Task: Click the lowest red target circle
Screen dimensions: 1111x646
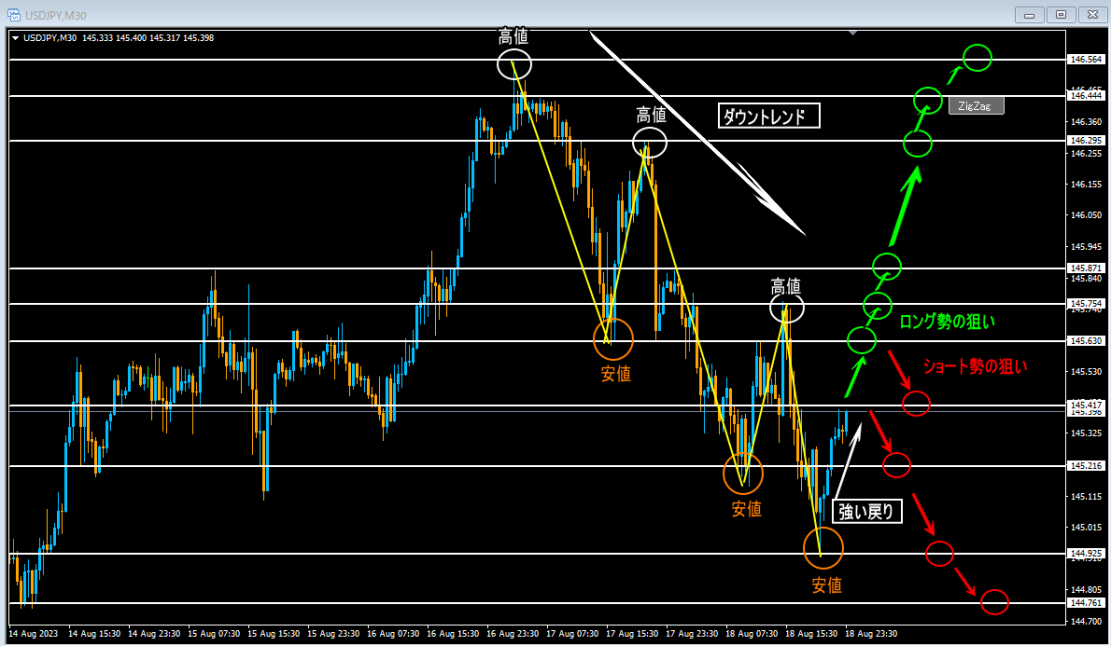Action: click(994, 602)
